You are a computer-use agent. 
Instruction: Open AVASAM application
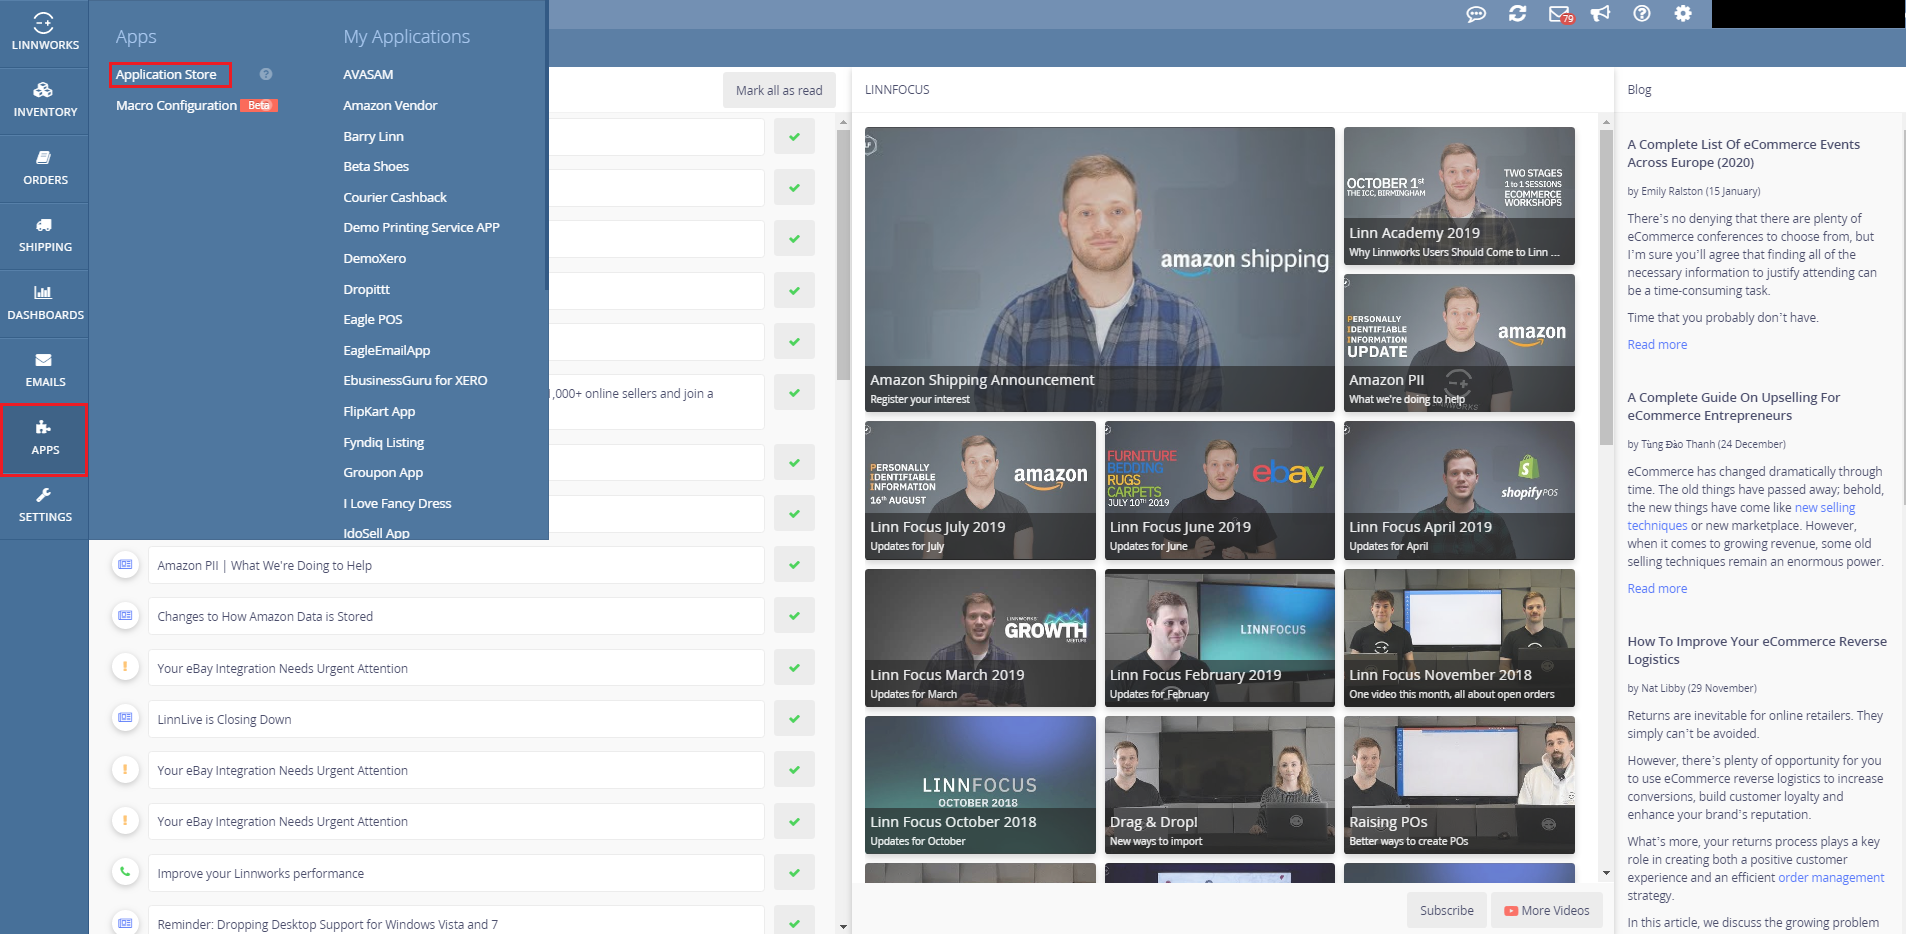pos(368,74)
